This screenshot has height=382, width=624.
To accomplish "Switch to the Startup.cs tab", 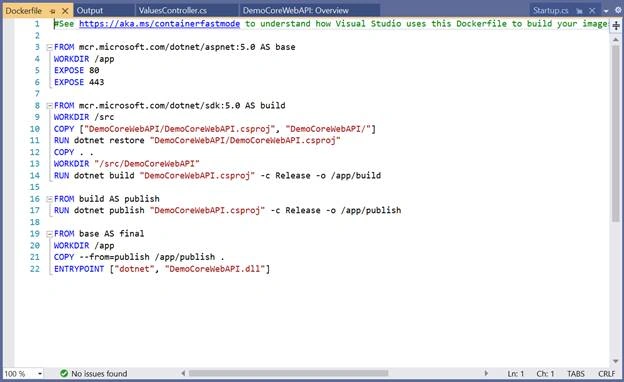I will 550,11.
